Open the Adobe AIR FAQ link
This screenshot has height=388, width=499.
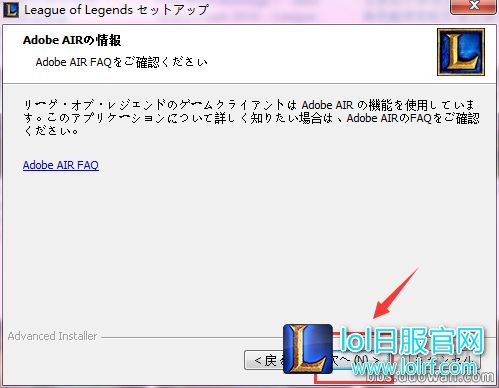61,165
